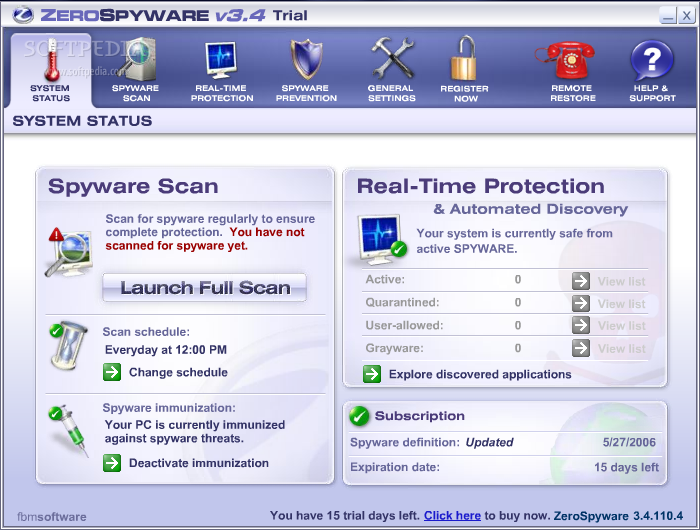Click the 'Click here' buy now link
Viewport: 700px width, 530px height.
point(452,516)
